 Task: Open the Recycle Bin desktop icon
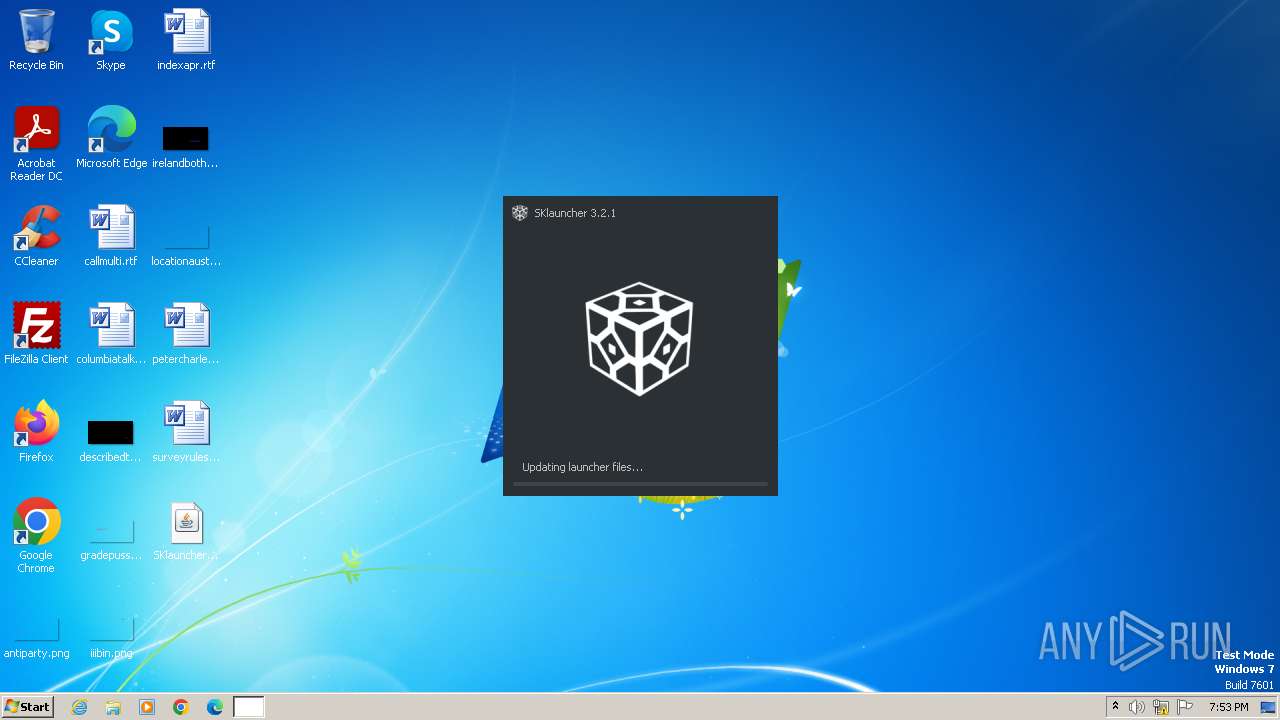(36, 40)
